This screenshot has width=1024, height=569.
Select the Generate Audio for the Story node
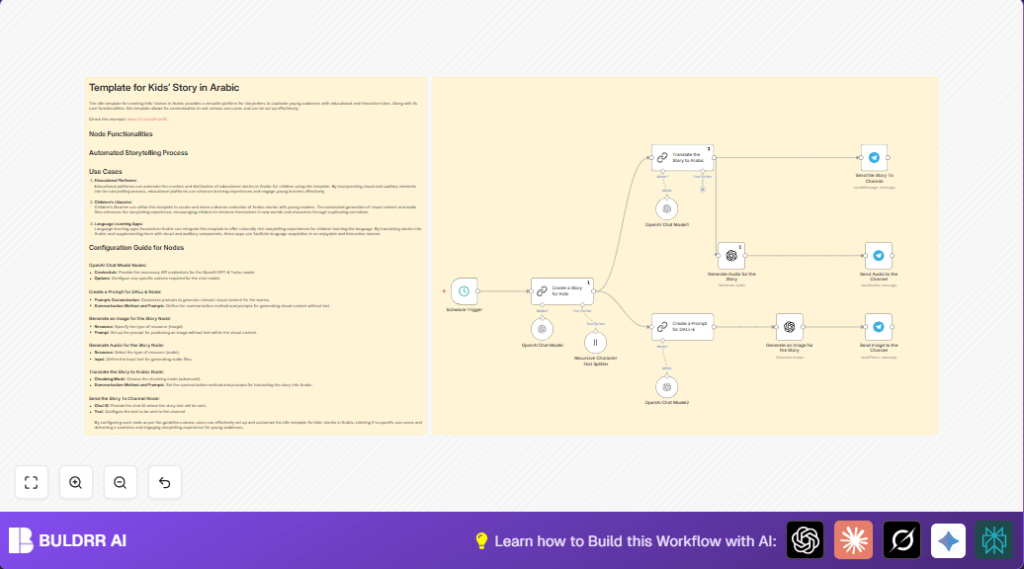[731, 256]
